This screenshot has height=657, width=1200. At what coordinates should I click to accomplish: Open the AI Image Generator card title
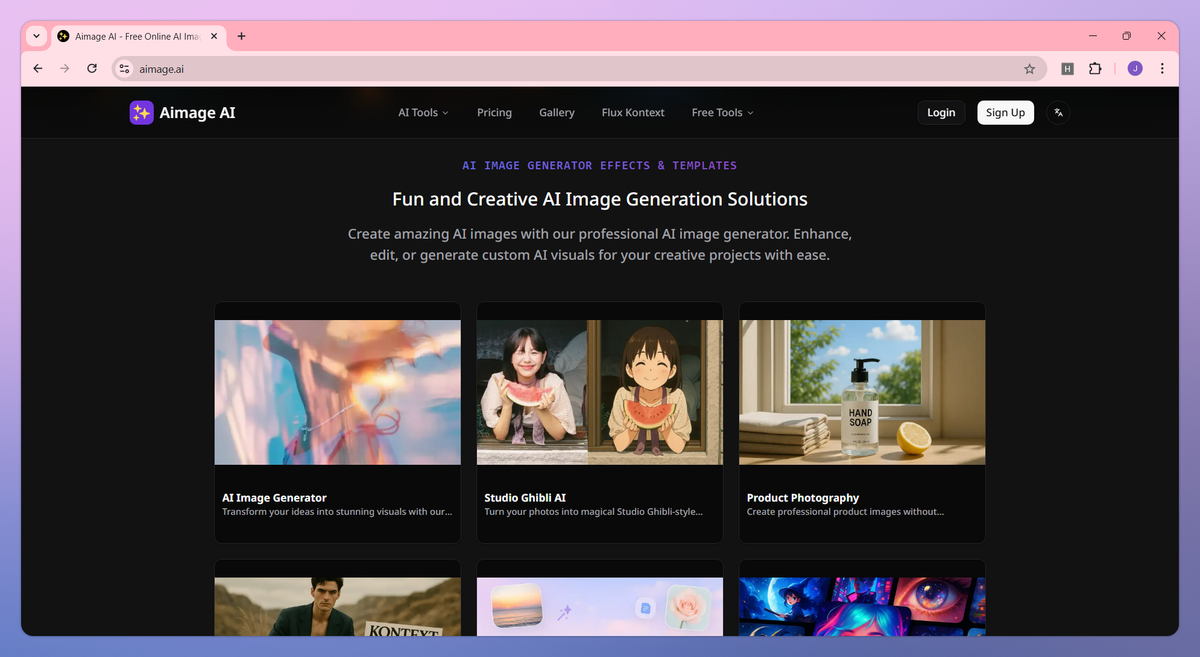274,497
